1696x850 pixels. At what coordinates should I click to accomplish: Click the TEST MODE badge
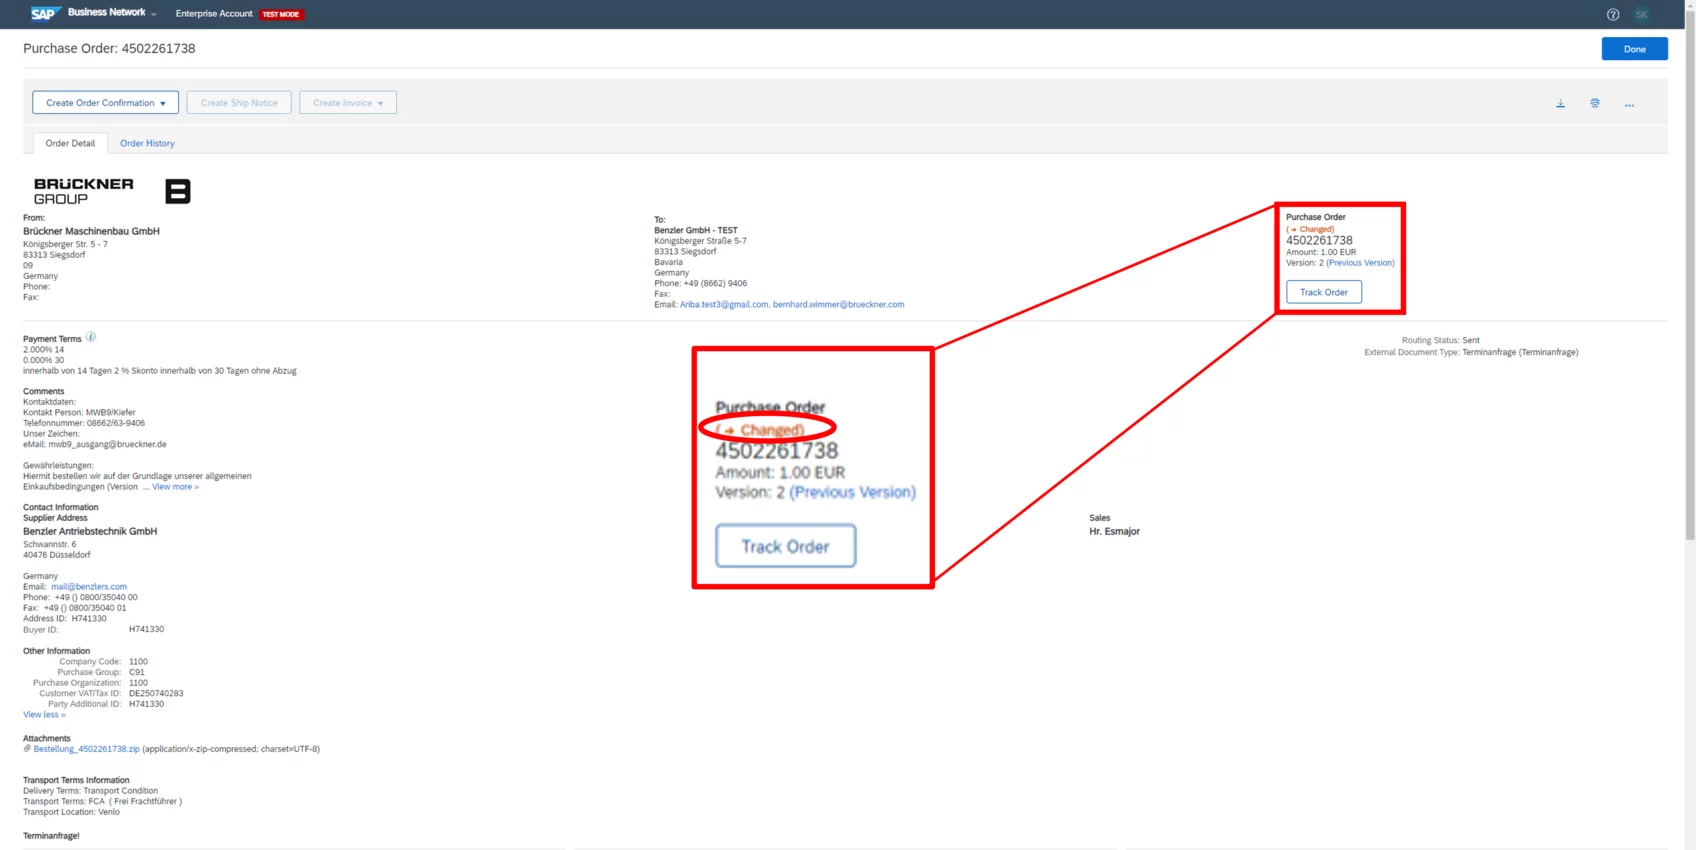pos(281,14)
